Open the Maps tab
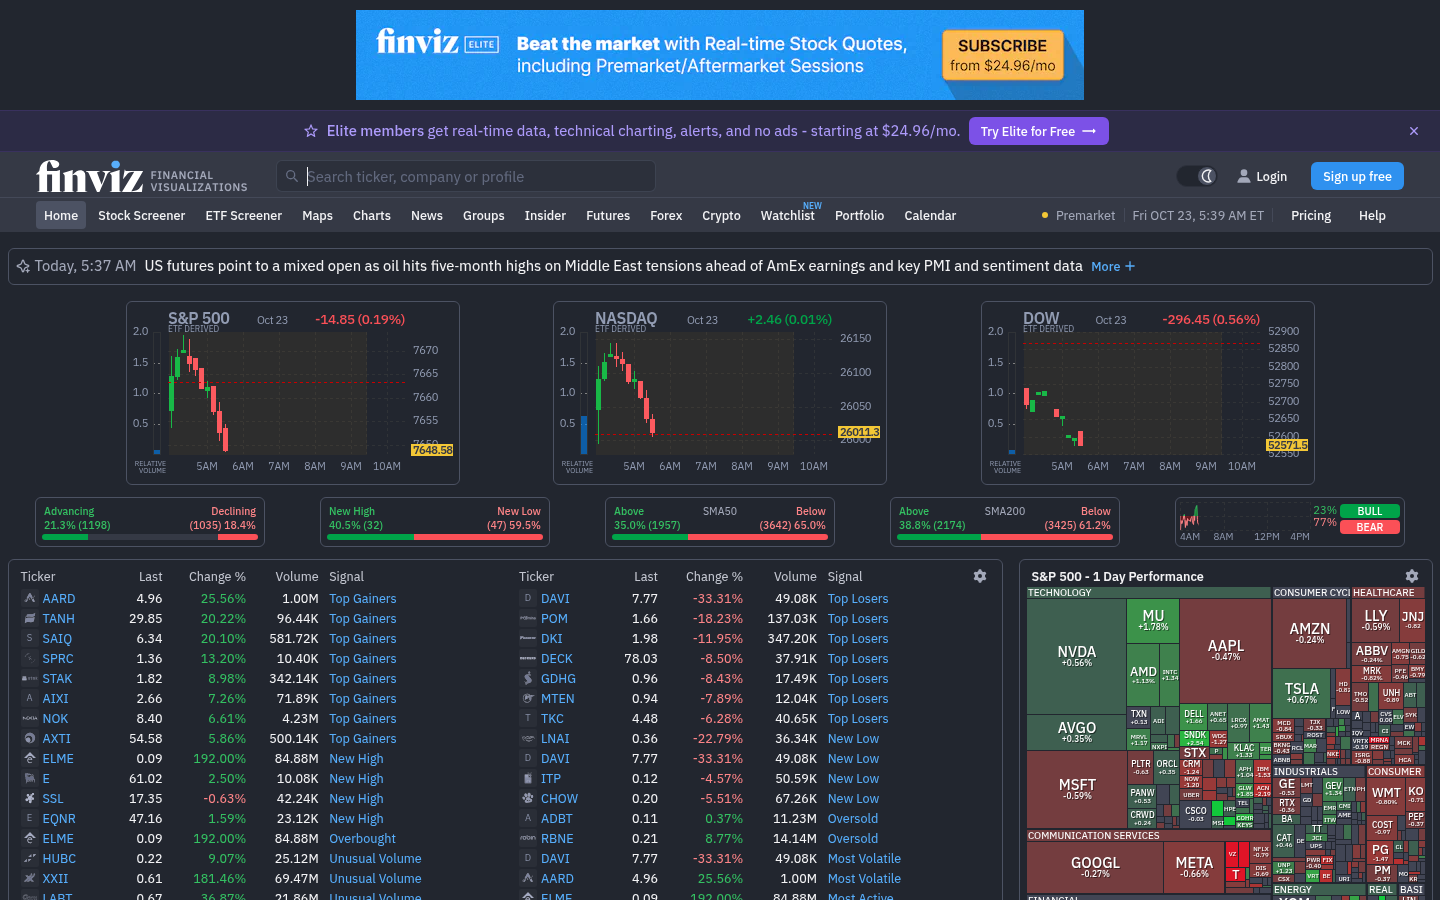Image resolution: width=1440 pixels, height=900 pixels. click(317, 215)
